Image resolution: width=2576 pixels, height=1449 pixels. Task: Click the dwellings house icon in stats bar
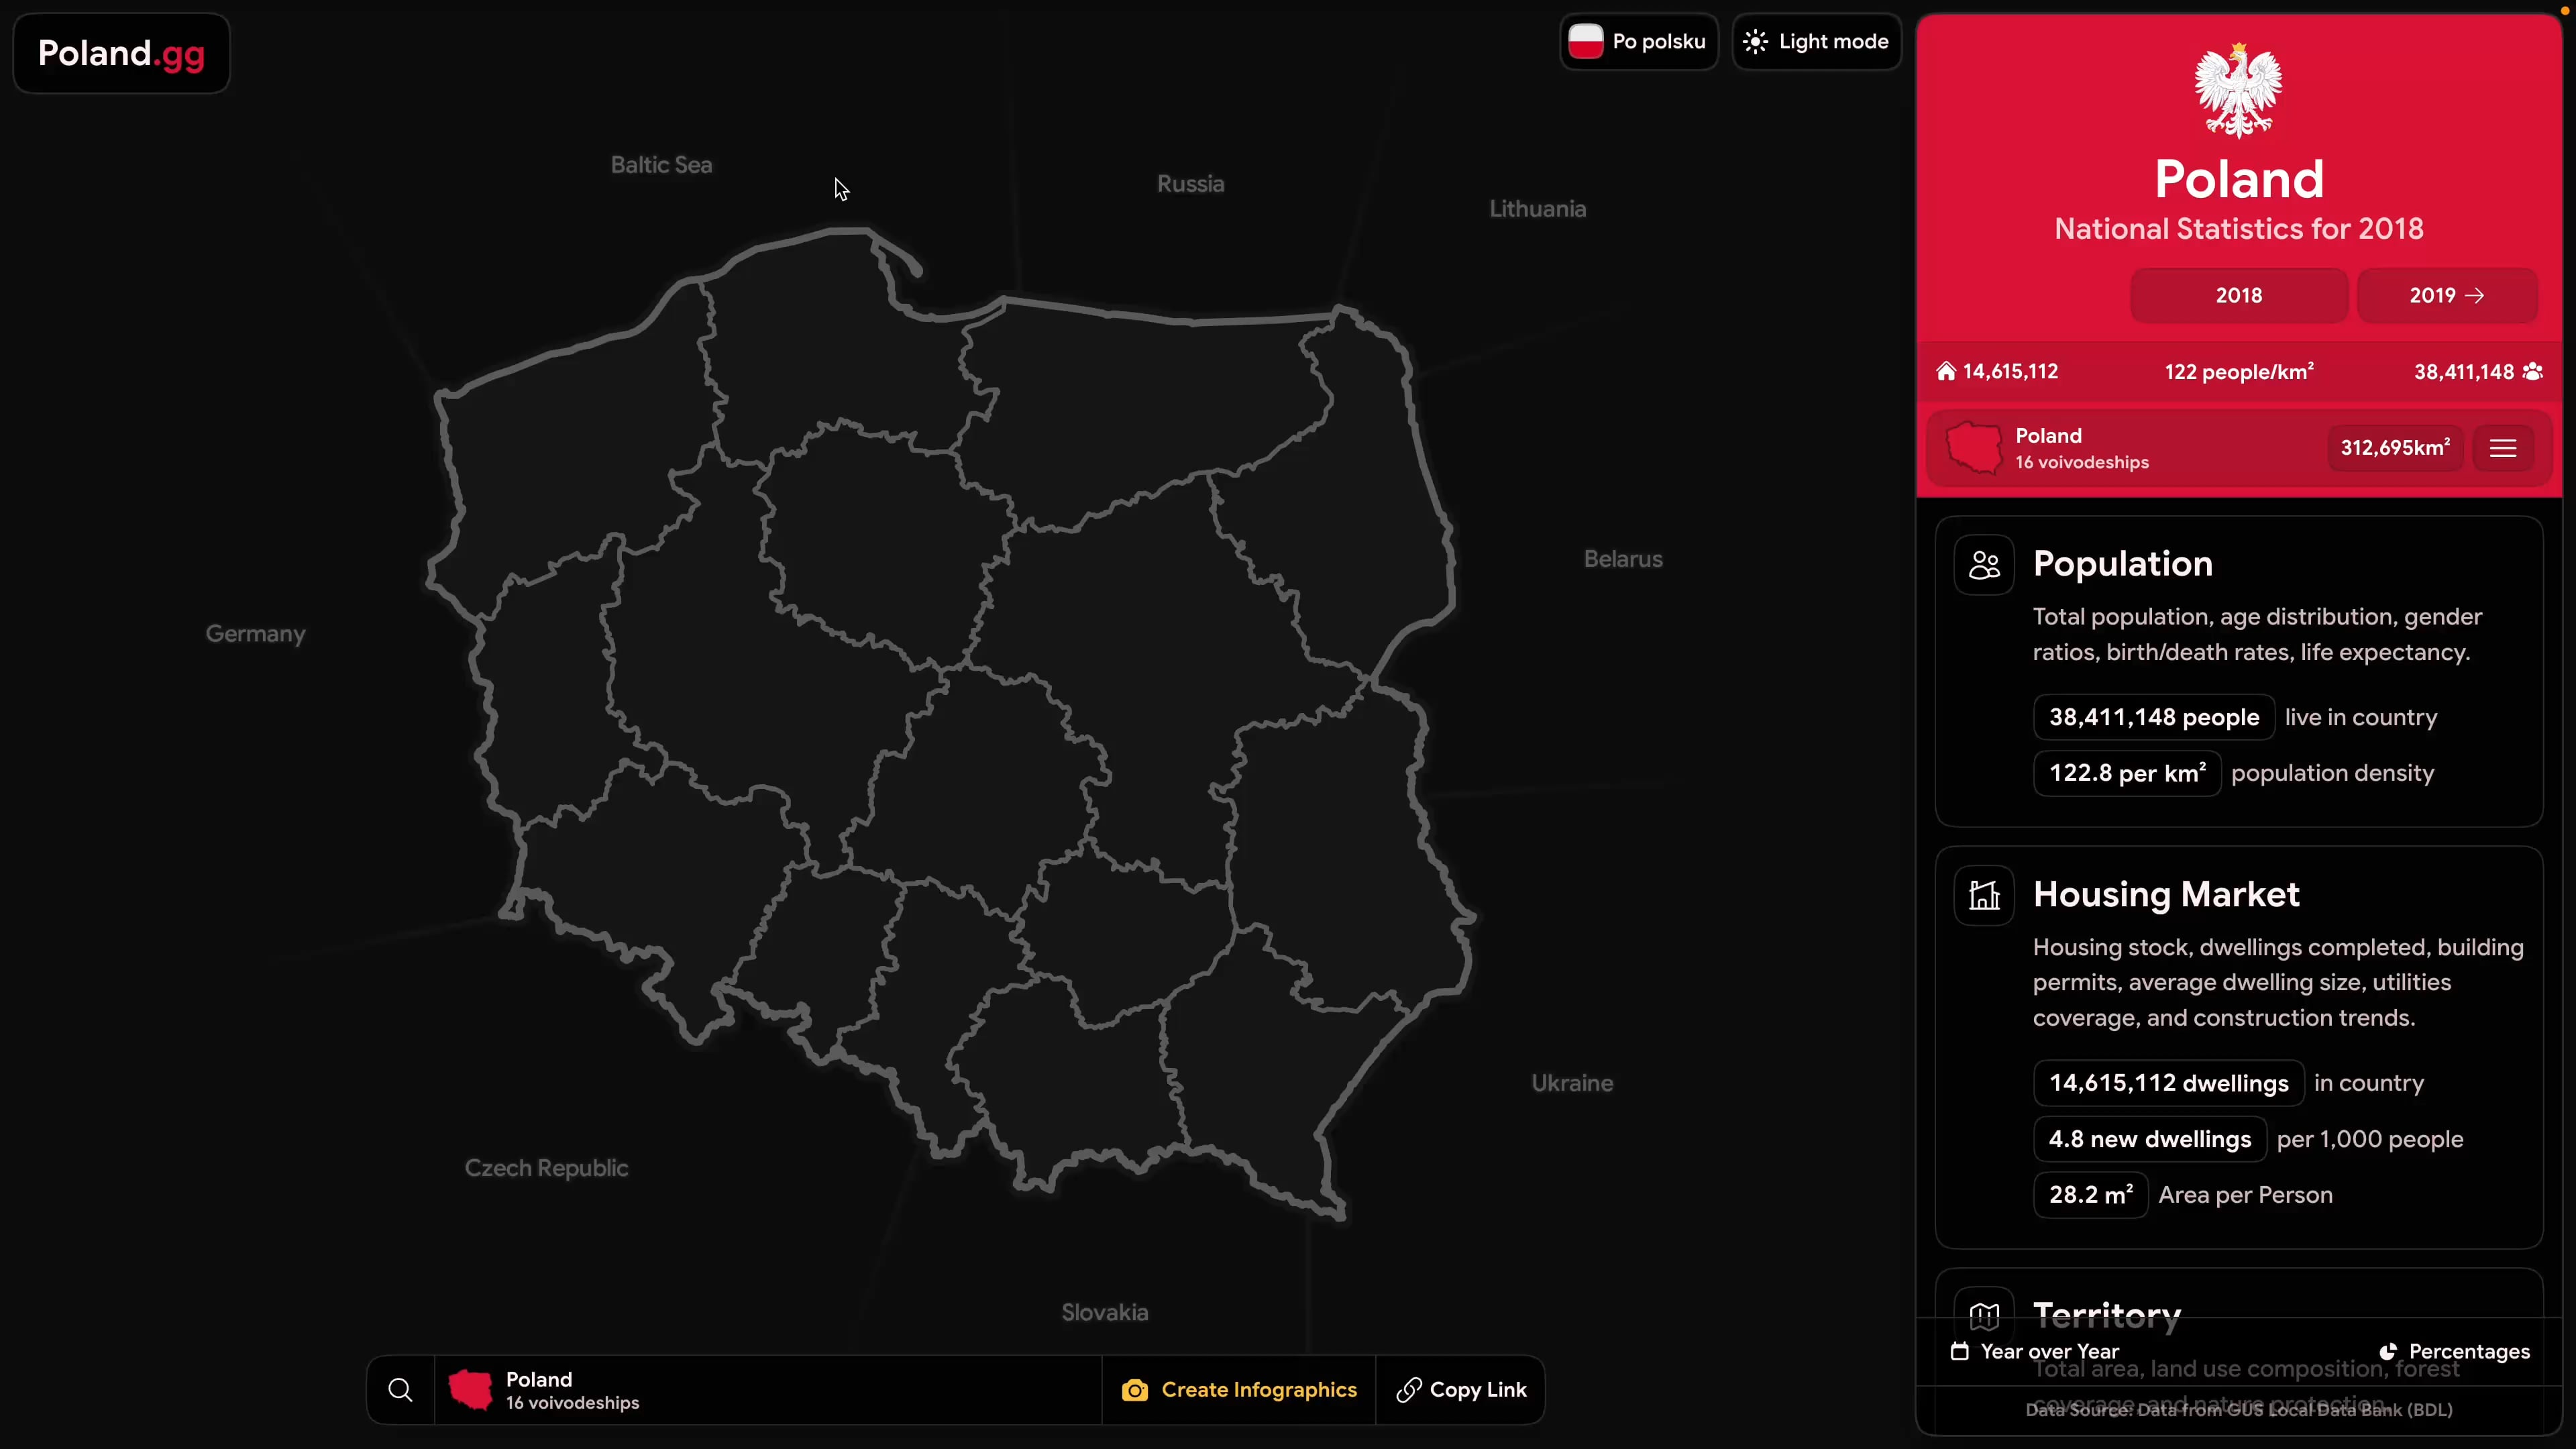(x=1946, y=372)
